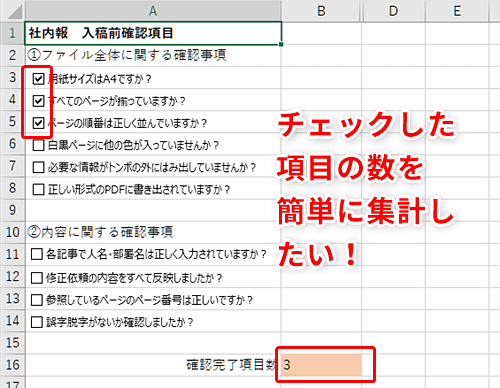500x388 pixels.
Task: Click the orange cell showing 3
Action: (x=321, y=365)
